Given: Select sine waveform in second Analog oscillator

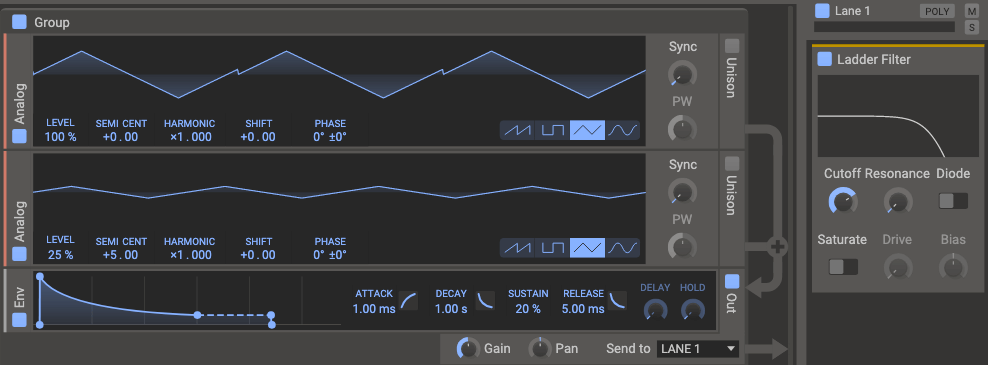Looking at the screenshot, I should [623, 248].
